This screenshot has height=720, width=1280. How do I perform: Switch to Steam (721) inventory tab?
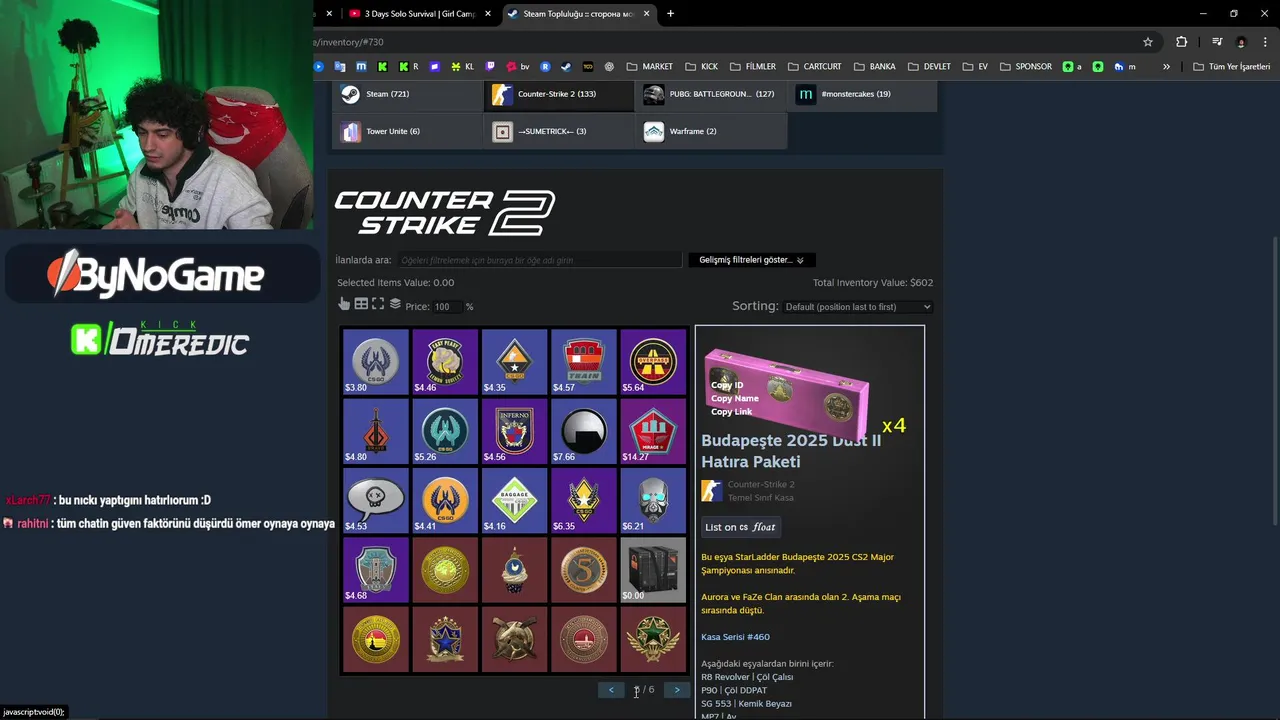click(408, 94)
